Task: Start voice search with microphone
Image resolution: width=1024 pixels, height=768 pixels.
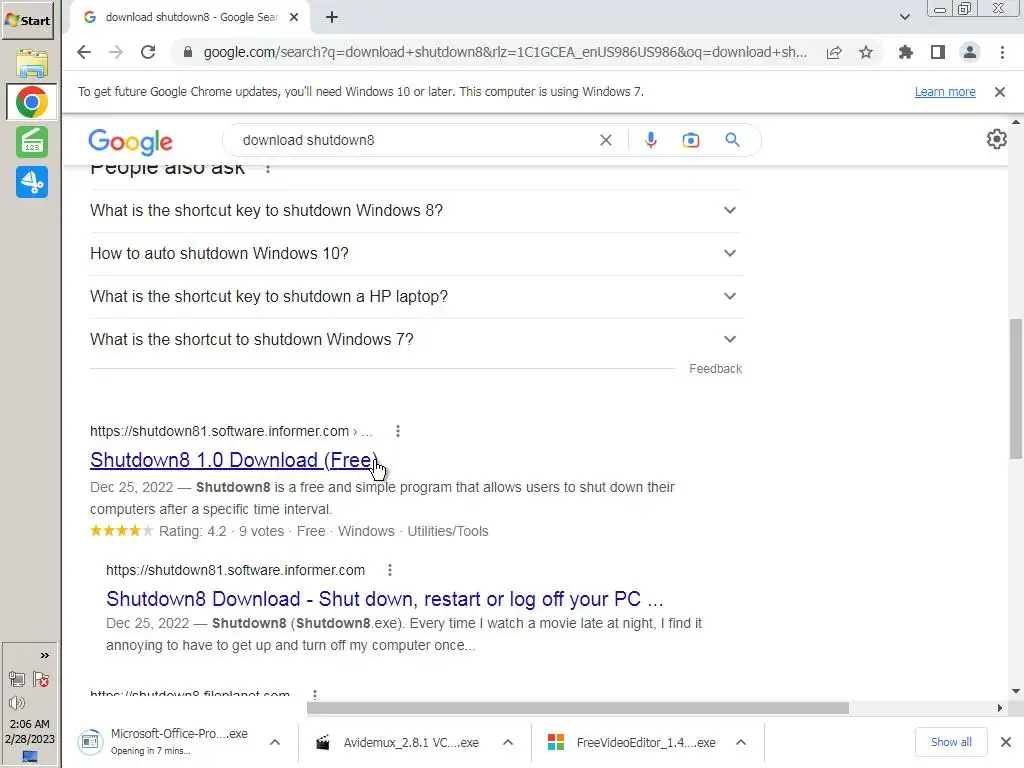Action: pyautogui.click(x=650, y=140)
